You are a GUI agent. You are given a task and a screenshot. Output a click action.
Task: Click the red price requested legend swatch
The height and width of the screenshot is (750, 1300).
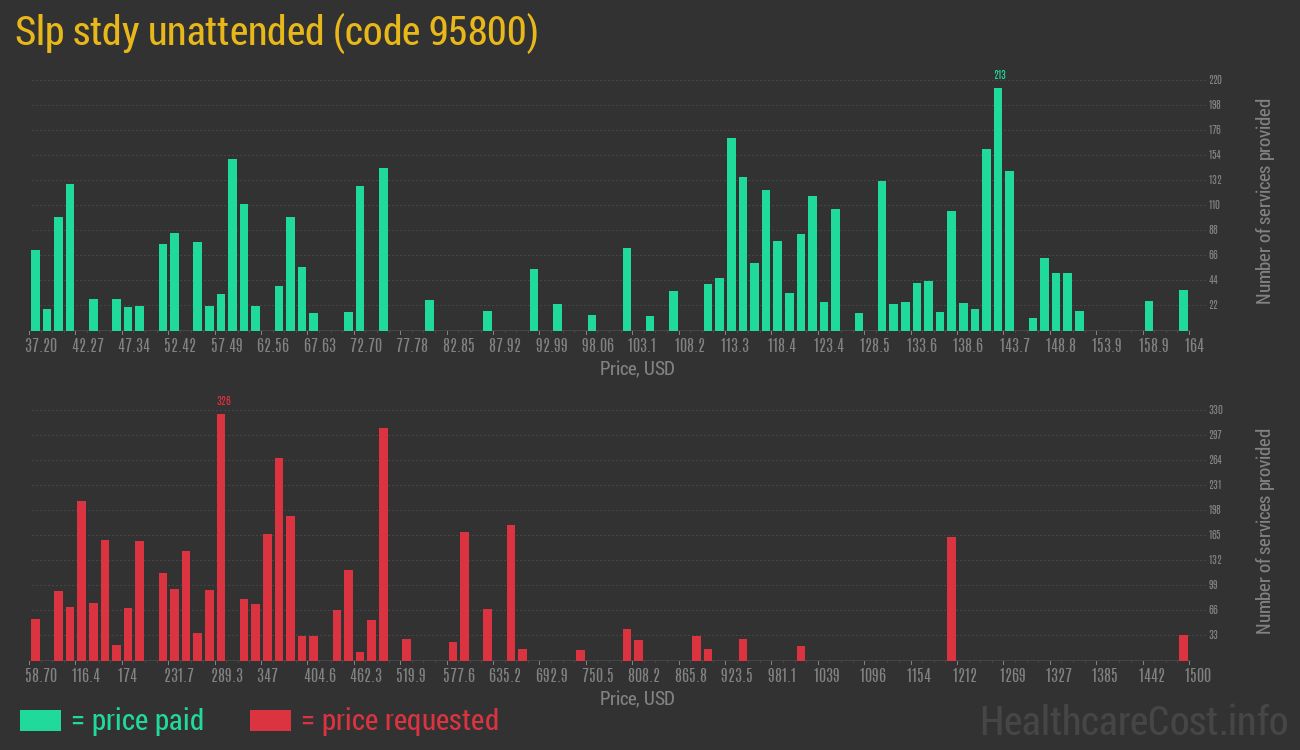click(x=270, y=720)
